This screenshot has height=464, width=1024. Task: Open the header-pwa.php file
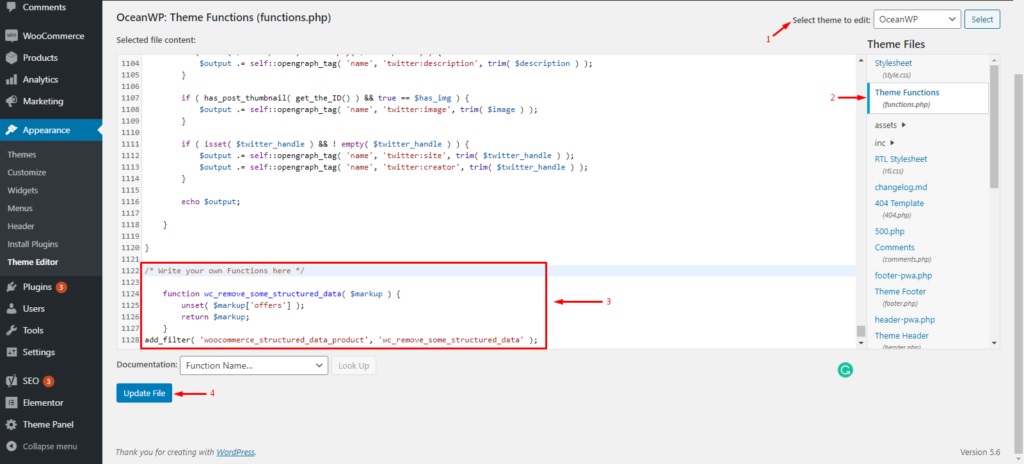[x=904, y=320]
